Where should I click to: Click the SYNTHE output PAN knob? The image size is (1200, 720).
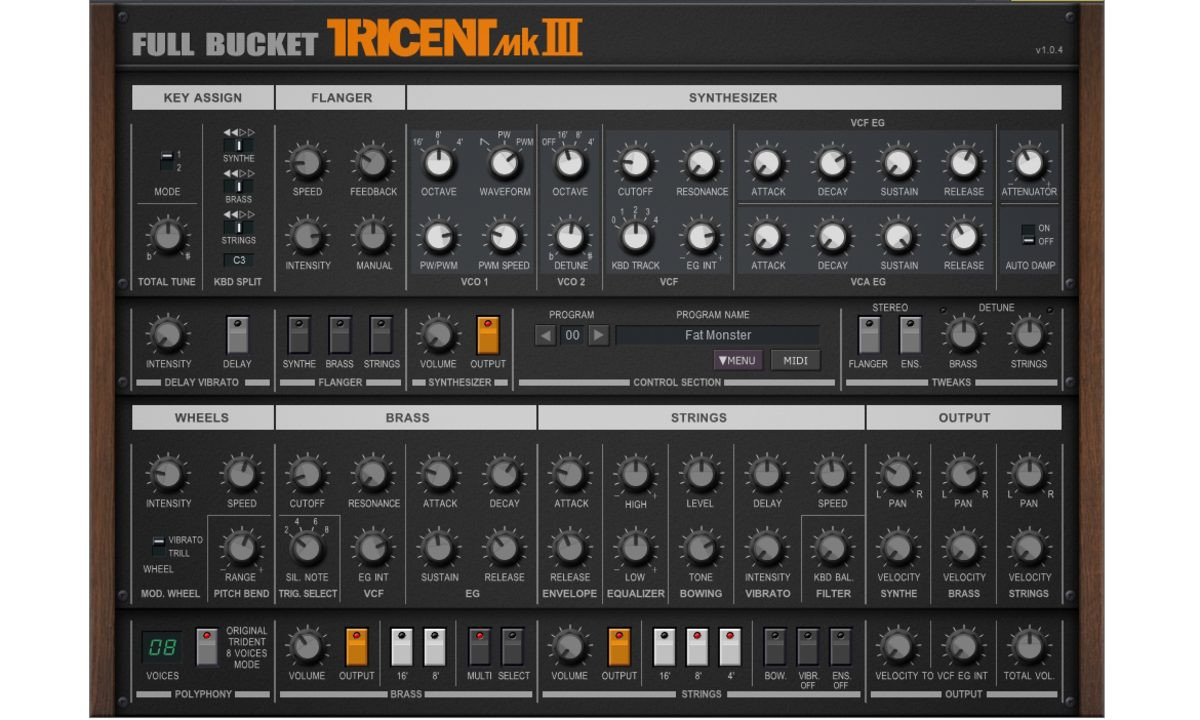(898, 474)
